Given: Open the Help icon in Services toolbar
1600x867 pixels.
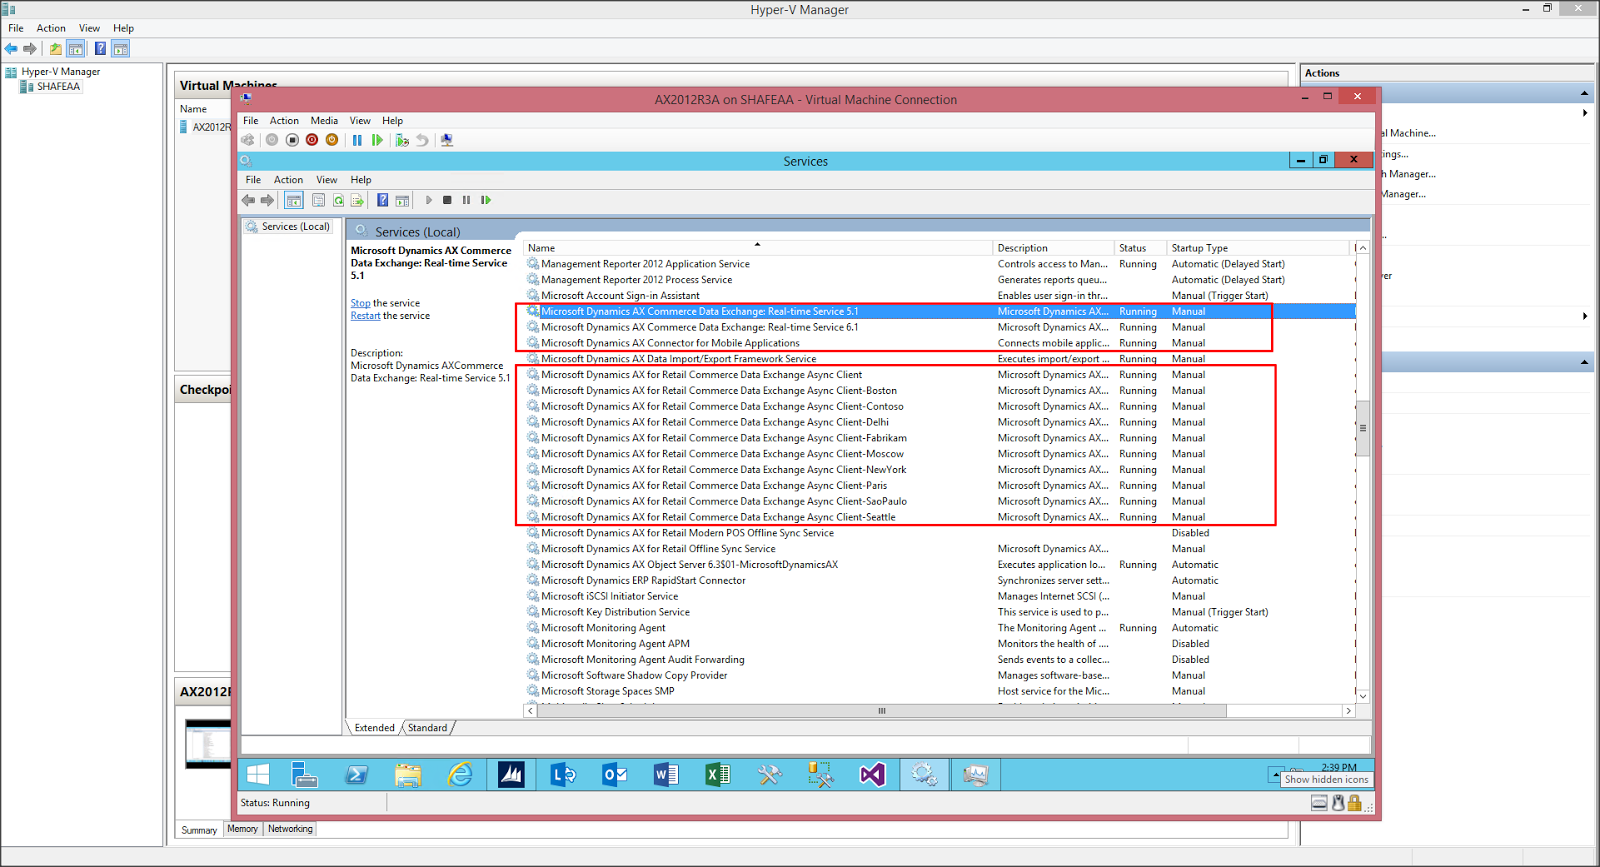Looking at the screenshot, I should click(x=382, y=200).
